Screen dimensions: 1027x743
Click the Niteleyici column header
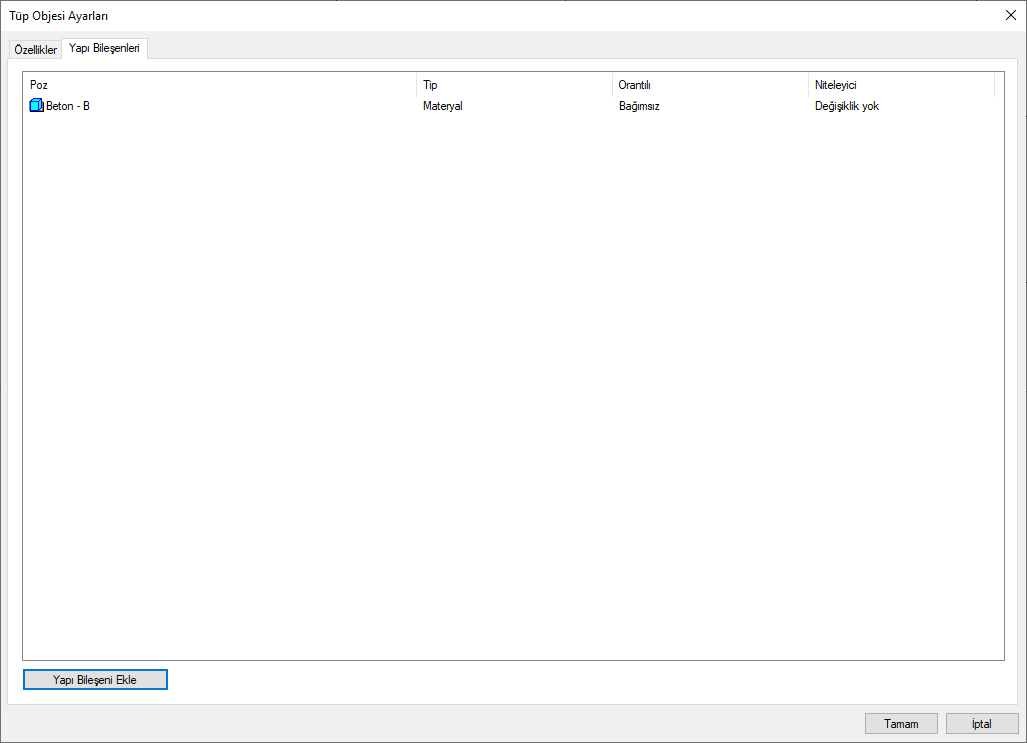pos(901,85)
